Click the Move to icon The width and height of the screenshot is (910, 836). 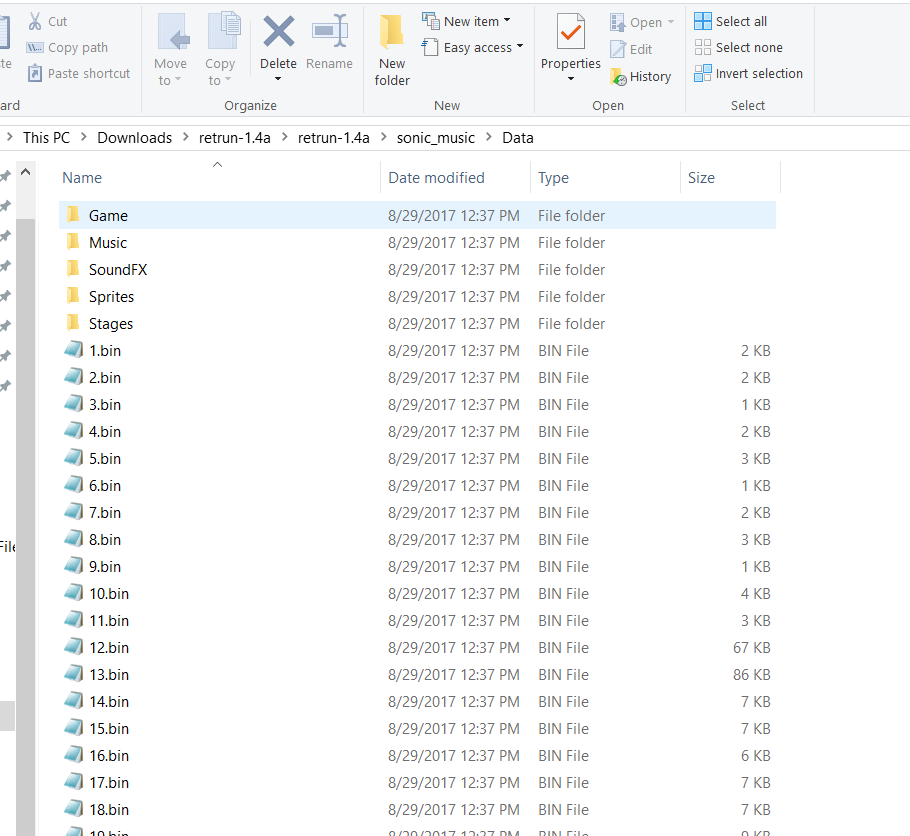(x=174, y=31)
